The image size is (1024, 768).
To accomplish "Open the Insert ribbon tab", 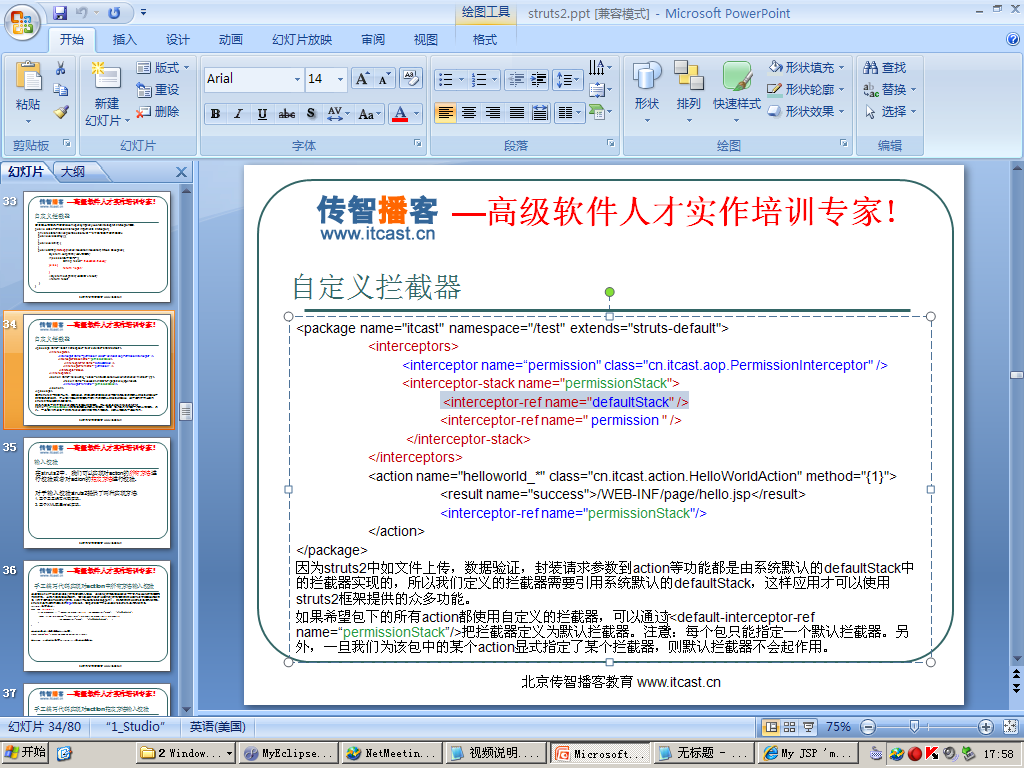I will click(x=125, y=40).
